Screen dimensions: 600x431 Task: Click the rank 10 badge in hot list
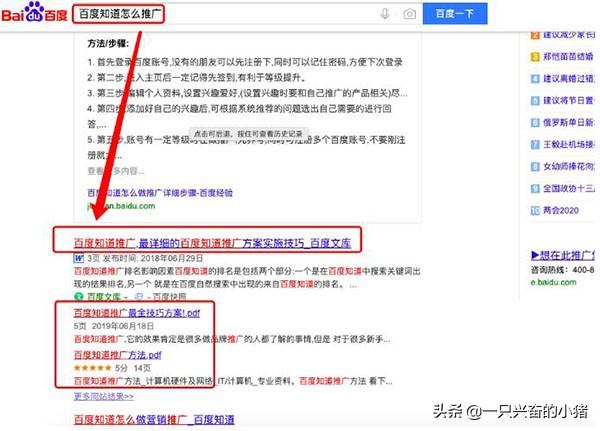(535, 211)
